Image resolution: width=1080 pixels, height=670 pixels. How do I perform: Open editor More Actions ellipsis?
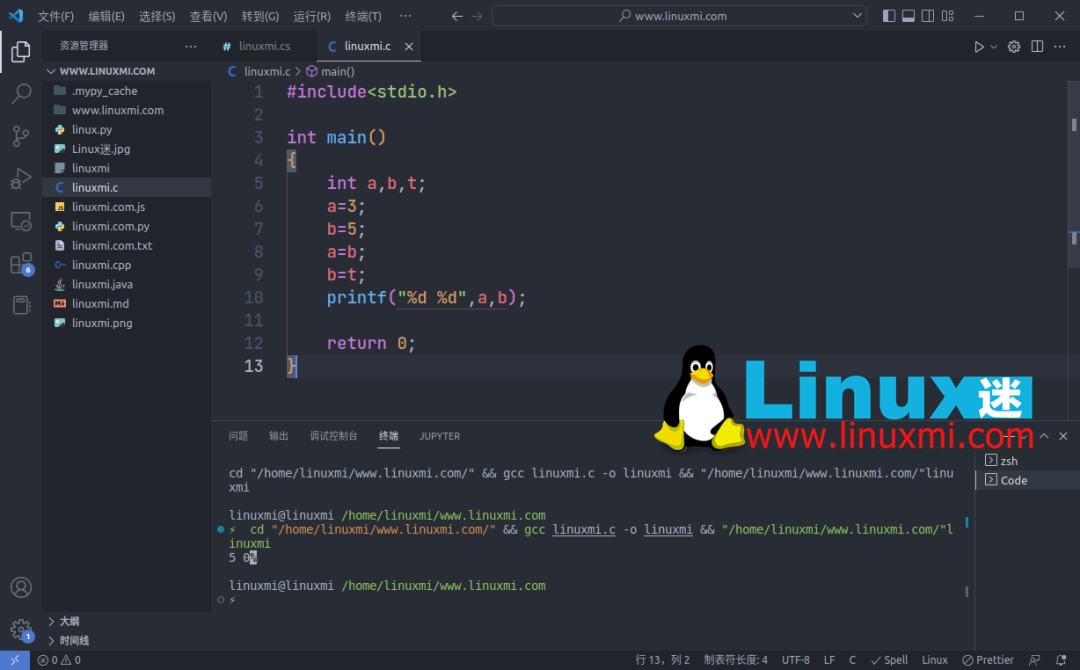[1059, 47]
